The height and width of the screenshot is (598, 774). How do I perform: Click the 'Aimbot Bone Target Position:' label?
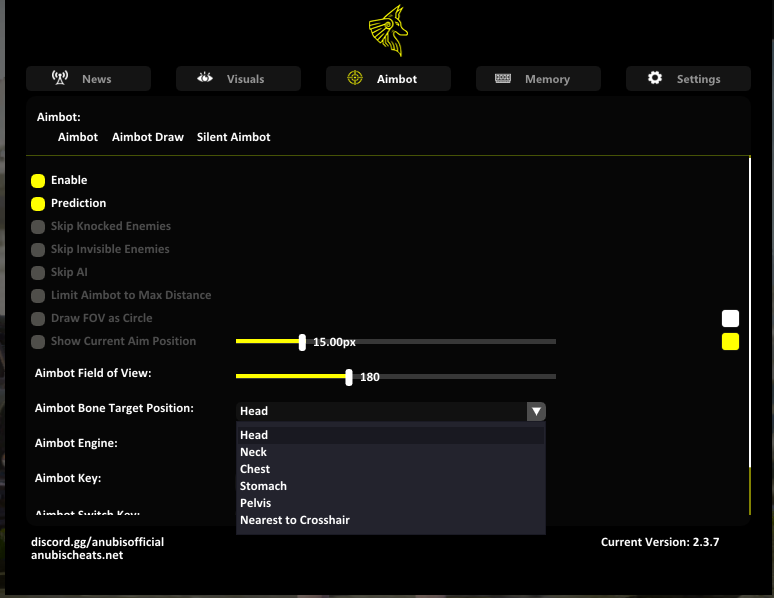pyautogui.click(x=114, y=408)
